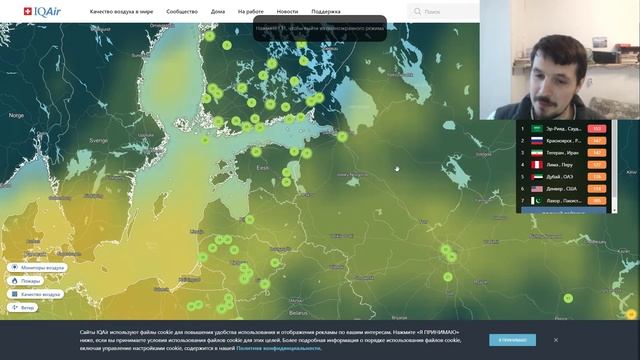Select Лима, Перу ranking row

pyautogui.click(x=564, y=165)
